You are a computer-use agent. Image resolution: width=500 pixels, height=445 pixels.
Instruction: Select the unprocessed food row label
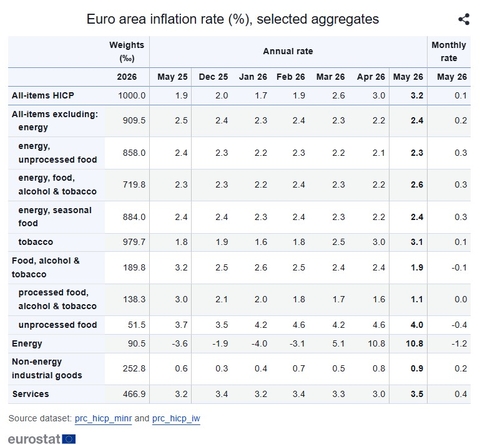(x=58, y=325)
